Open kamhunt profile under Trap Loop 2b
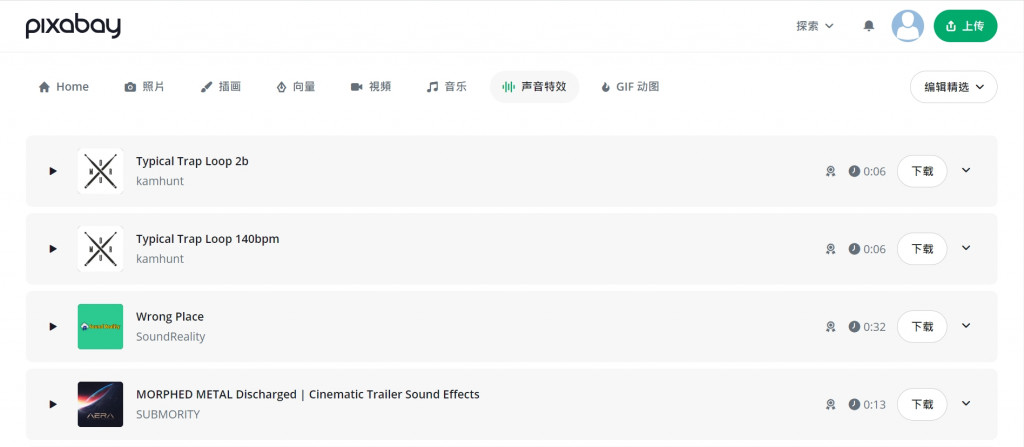The width and height of the screenshot is (1024, 447). click(x=160, y=181)
